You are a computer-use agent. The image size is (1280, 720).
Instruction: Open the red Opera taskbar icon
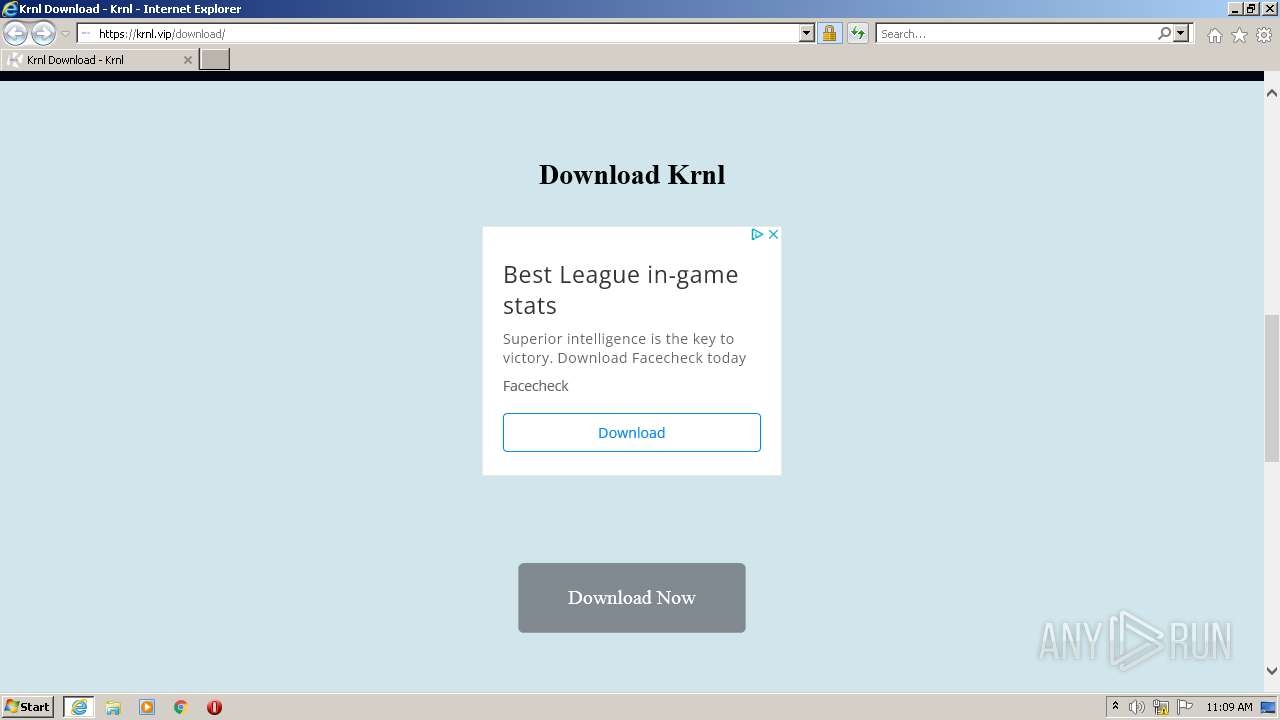[x=214, y=707]
